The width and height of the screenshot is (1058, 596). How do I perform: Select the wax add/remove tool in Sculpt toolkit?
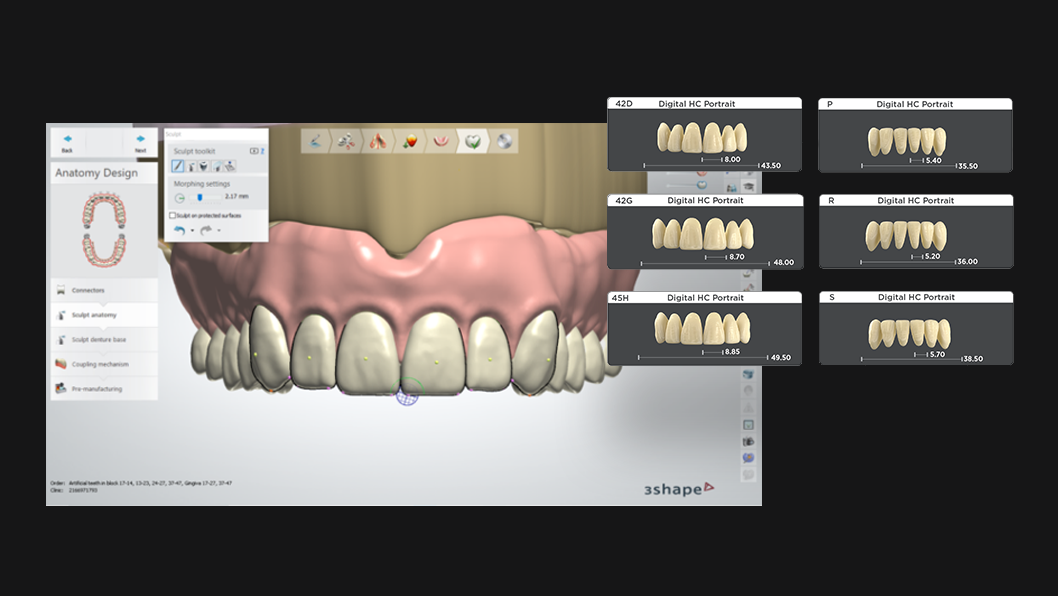(190, 166)
